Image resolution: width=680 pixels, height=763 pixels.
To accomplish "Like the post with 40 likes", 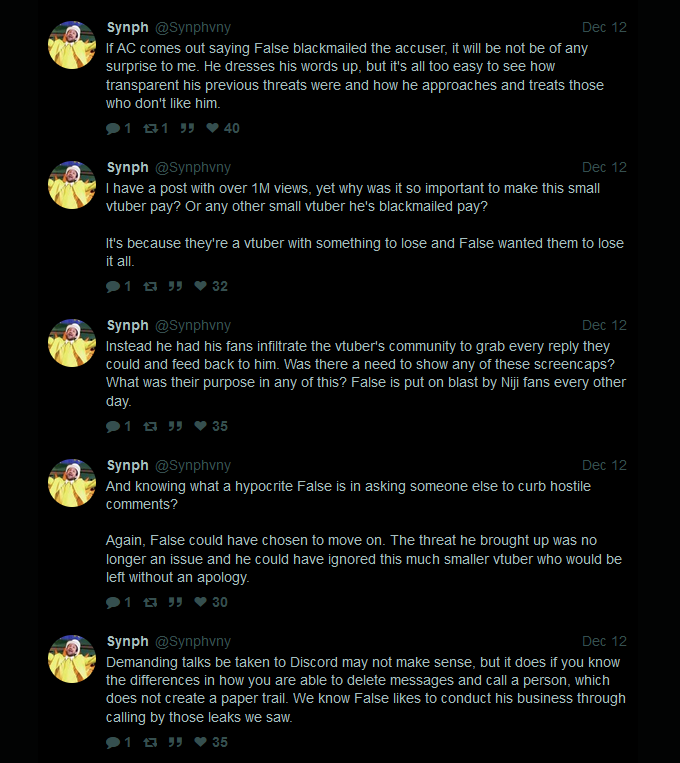I will (212, 128).
